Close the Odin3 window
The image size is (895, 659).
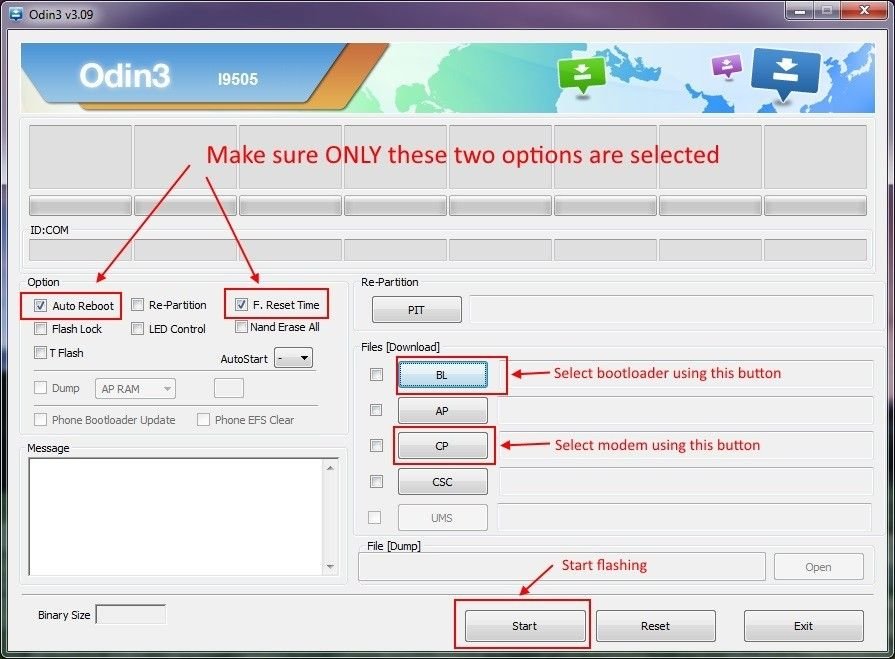(x=864, y=11)
